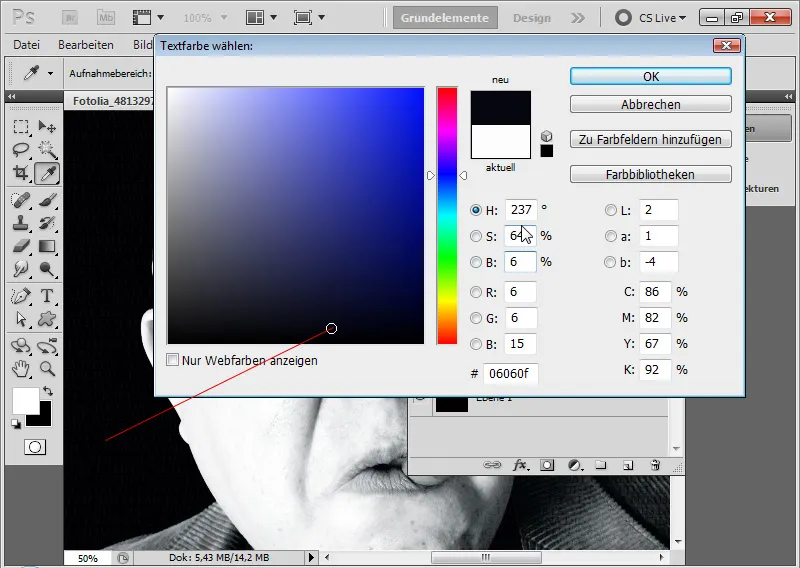Launch Bridge from application bar
Screen dimensions: 800x568
click(69, 18)
